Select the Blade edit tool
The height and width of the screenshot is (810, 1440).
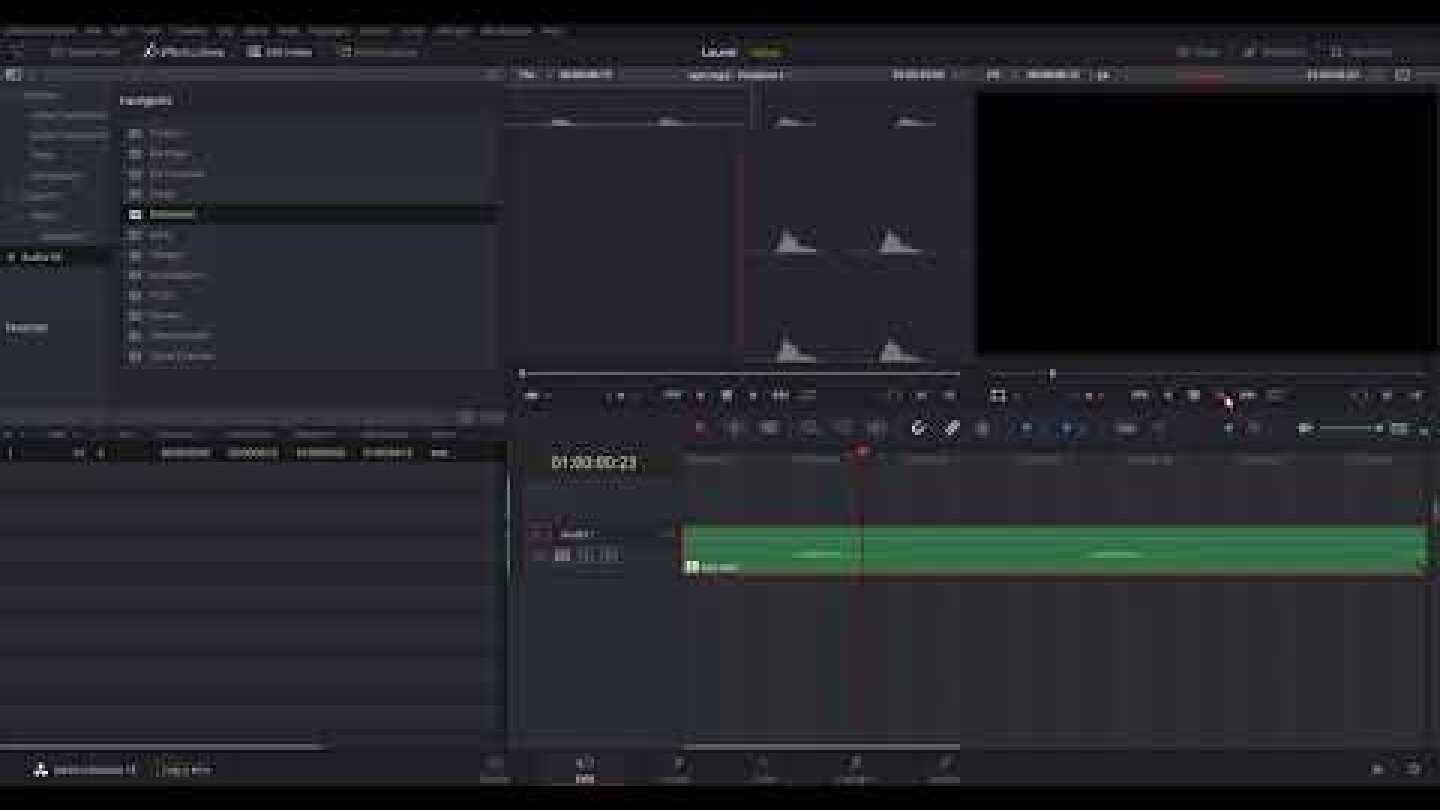[x=808, y=428]
